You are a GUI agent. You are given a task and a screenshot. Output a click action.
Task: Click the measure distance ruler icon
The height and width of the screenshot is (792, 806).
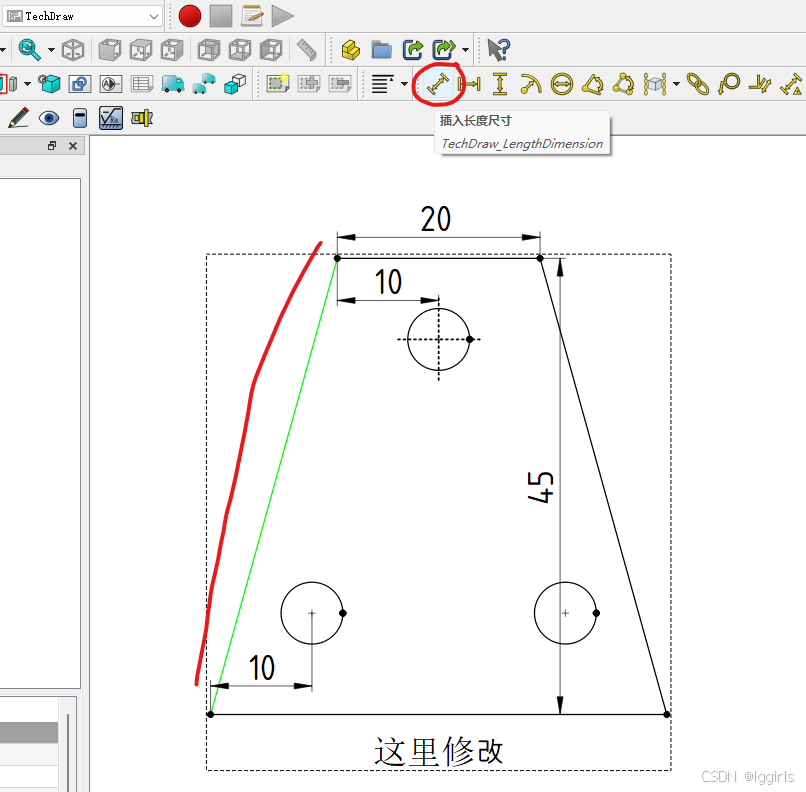[x=307, y=50]
